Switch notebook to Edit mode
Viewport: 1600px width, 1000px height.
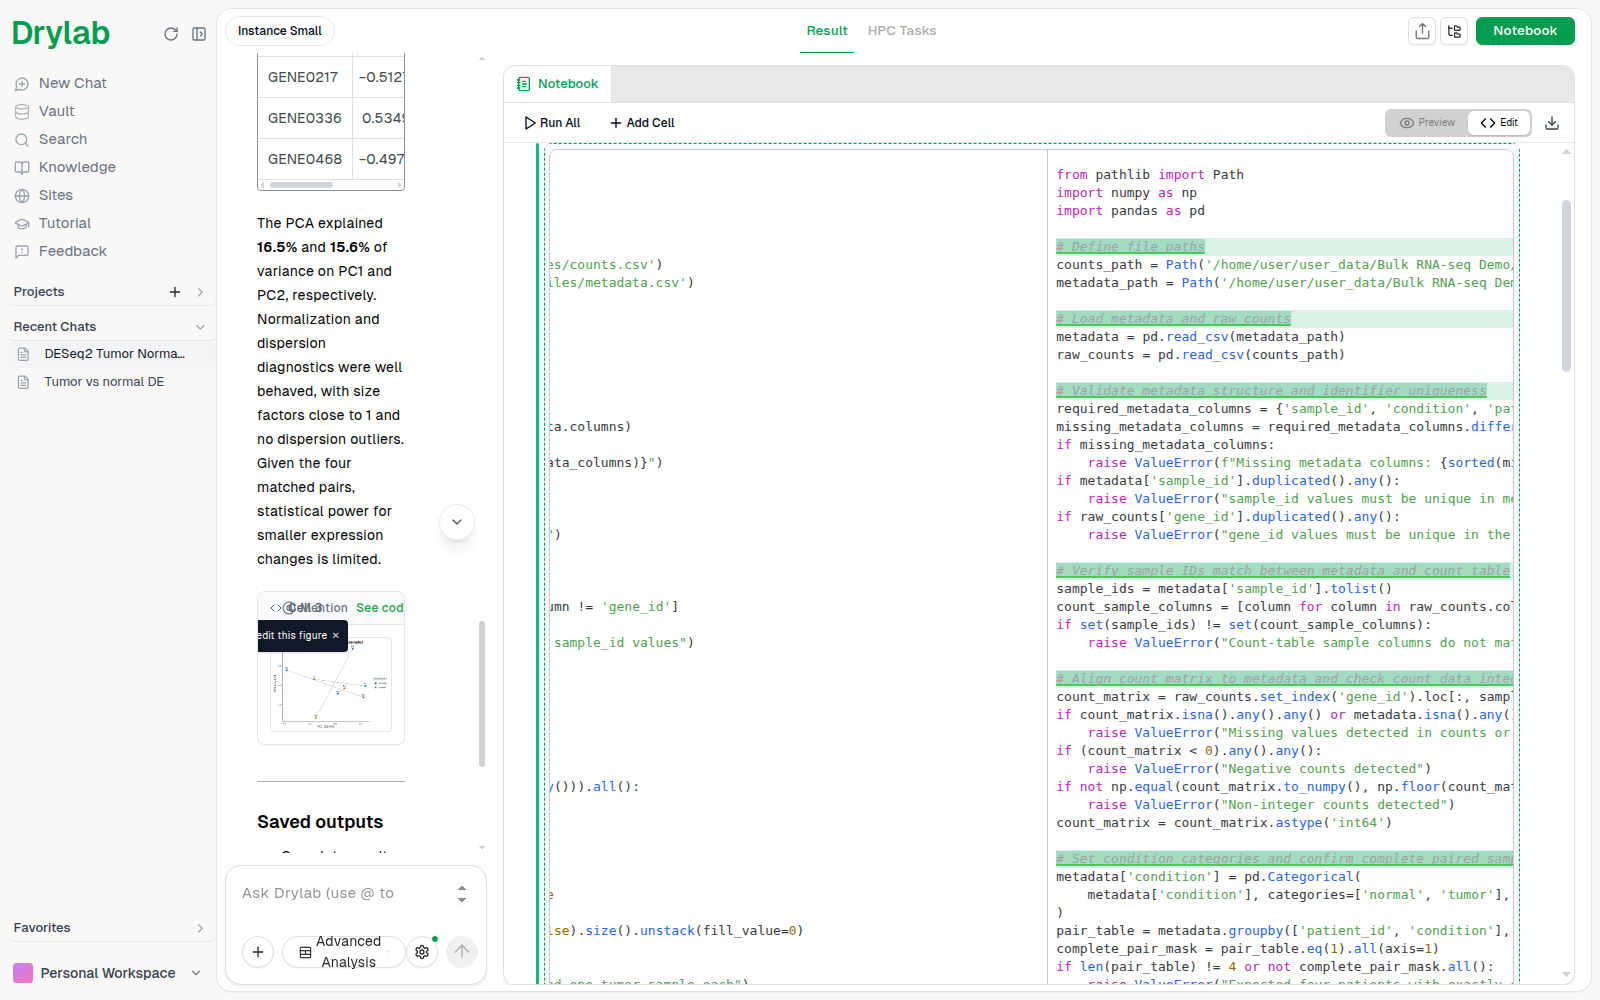click(x=1499, y=123)
